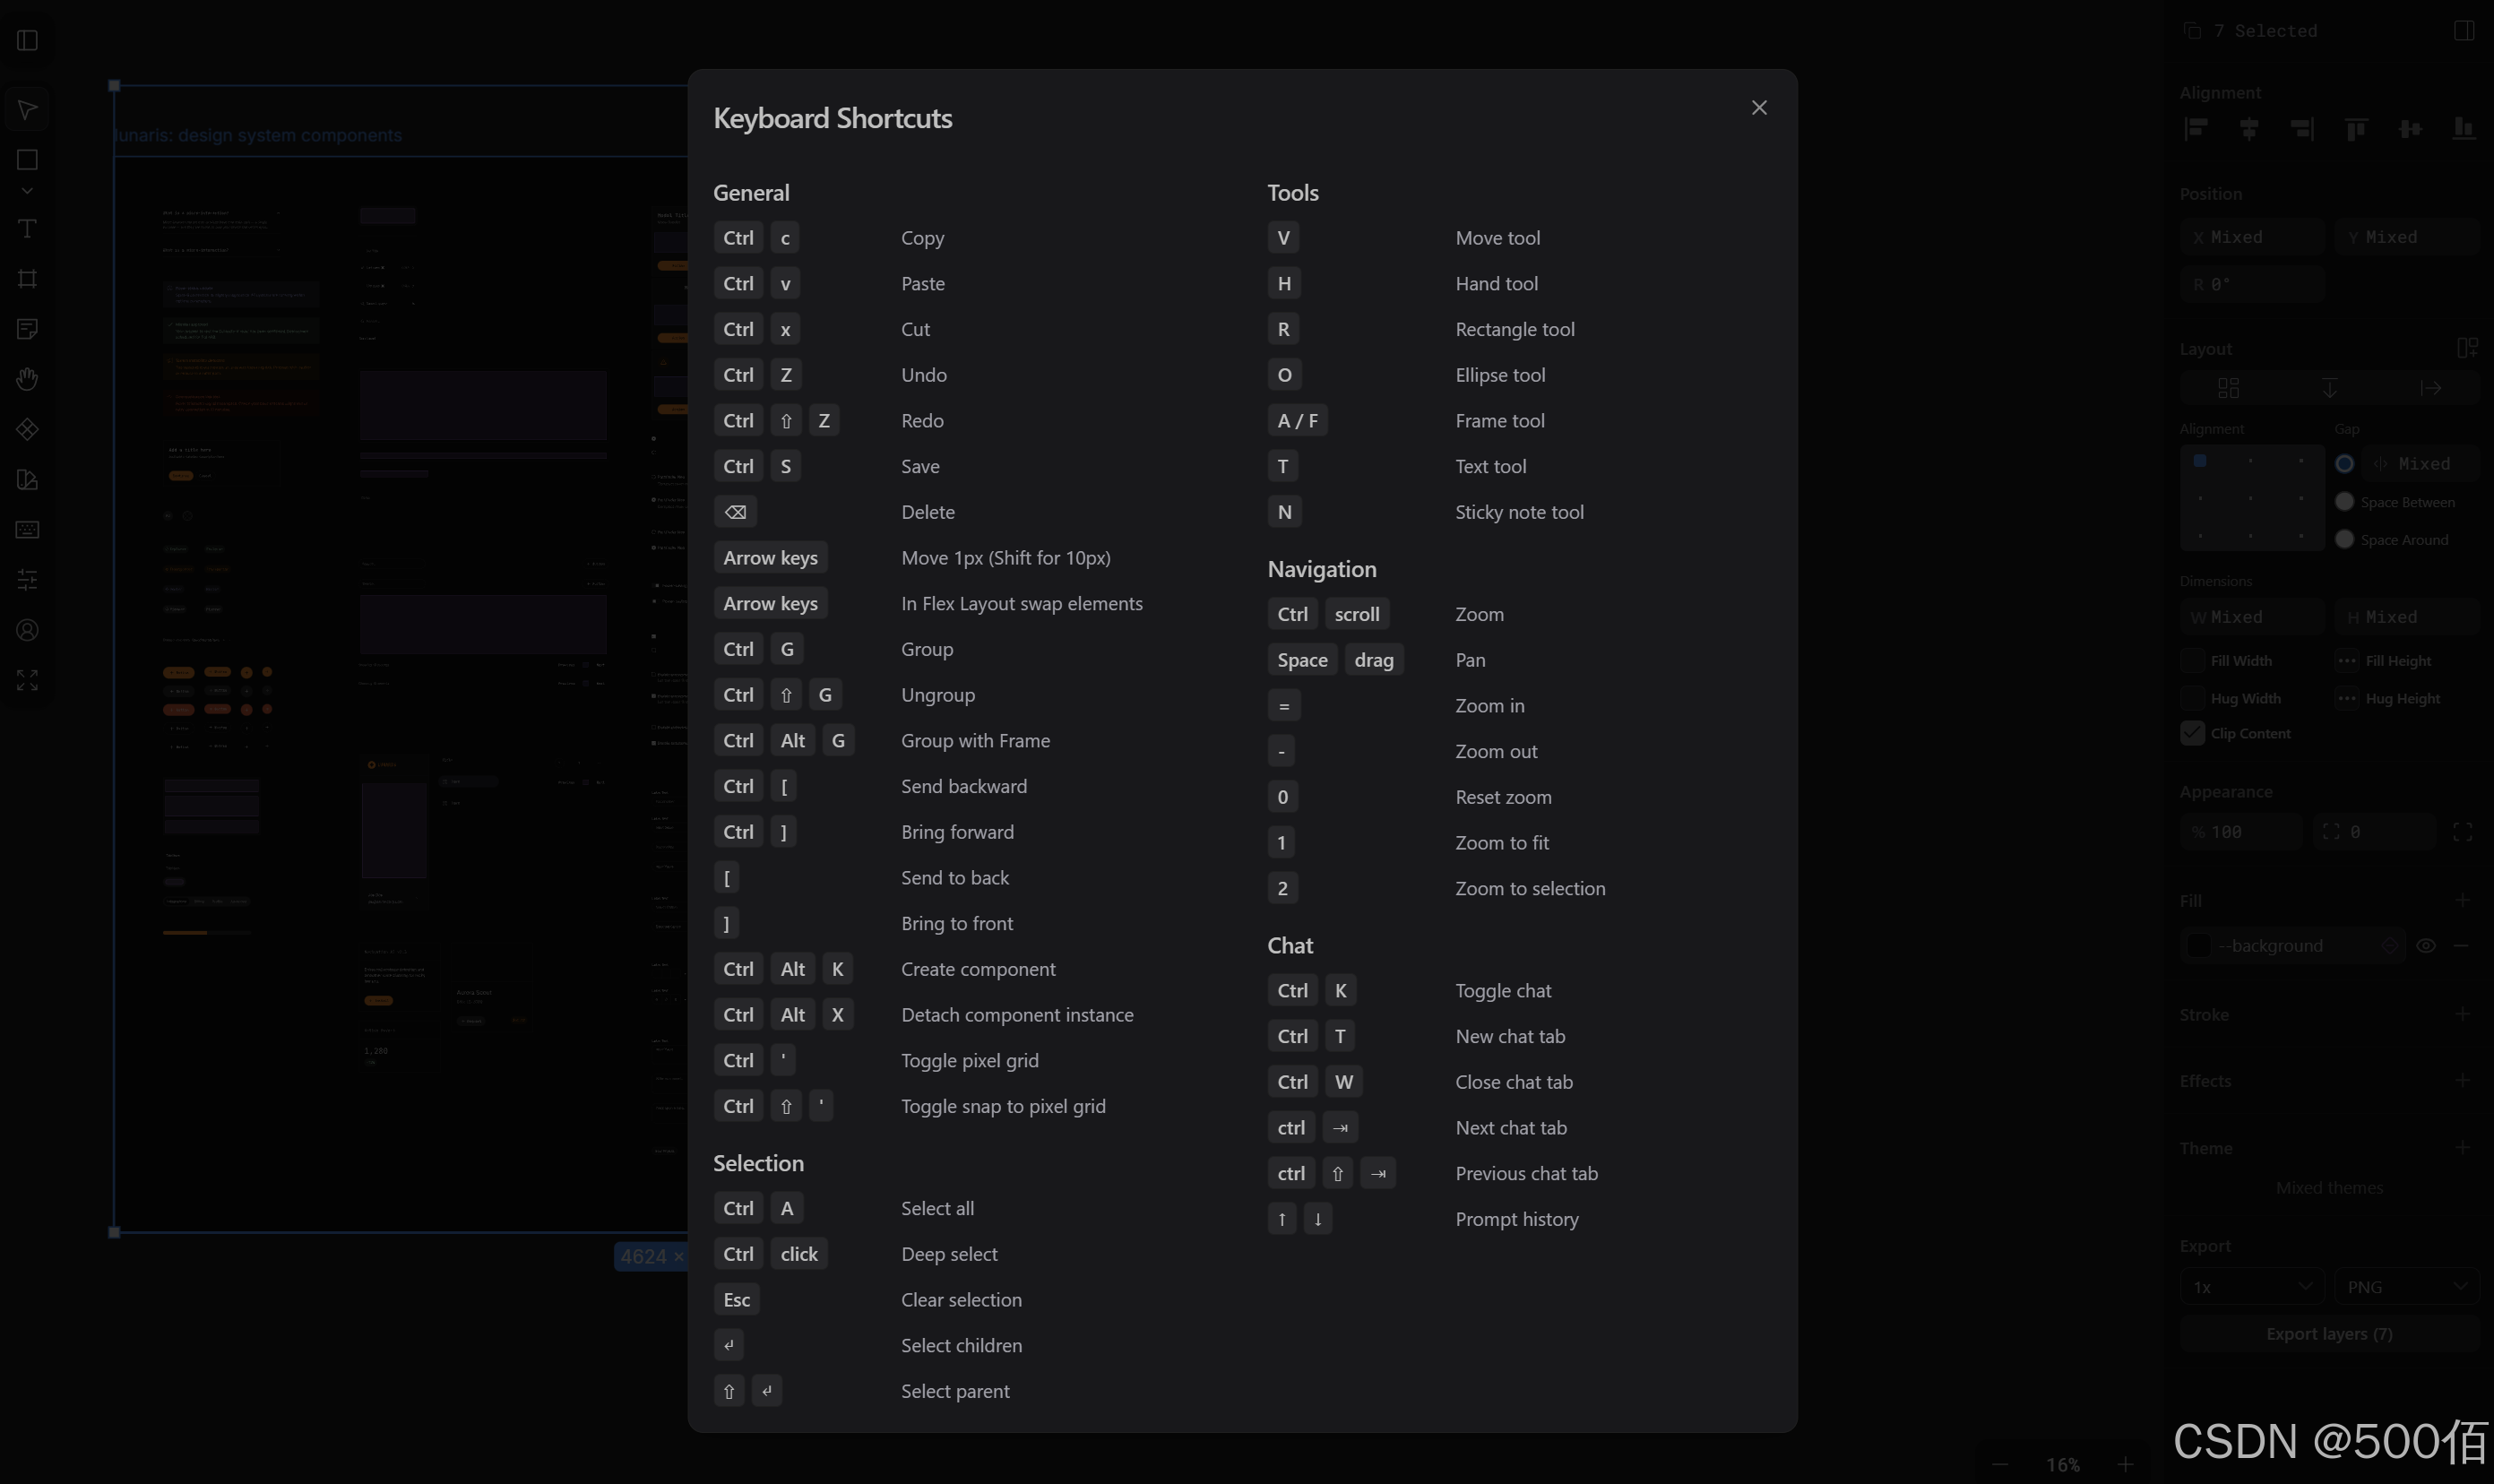This screenshot has height=1484, width=2494.
Task: Expand the shape tool options chevron
Action: (x=28, y=190)
